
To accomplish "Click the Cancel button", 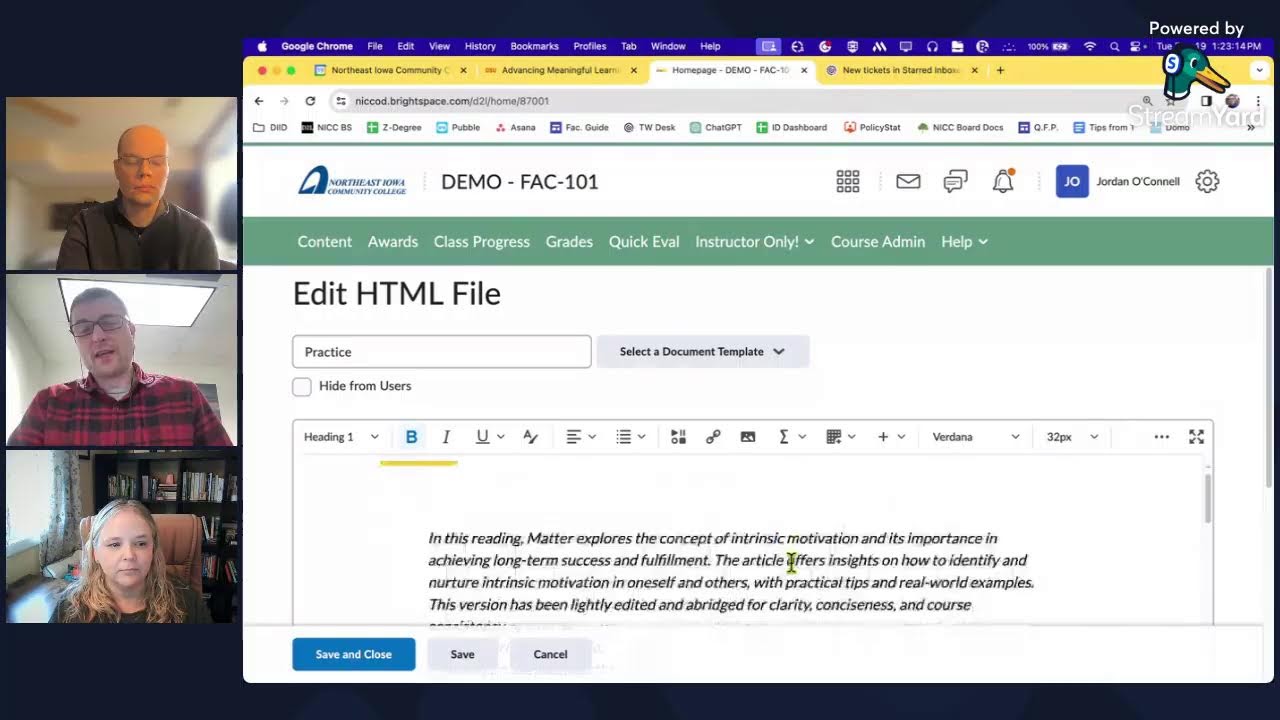I will pos(550,654).
